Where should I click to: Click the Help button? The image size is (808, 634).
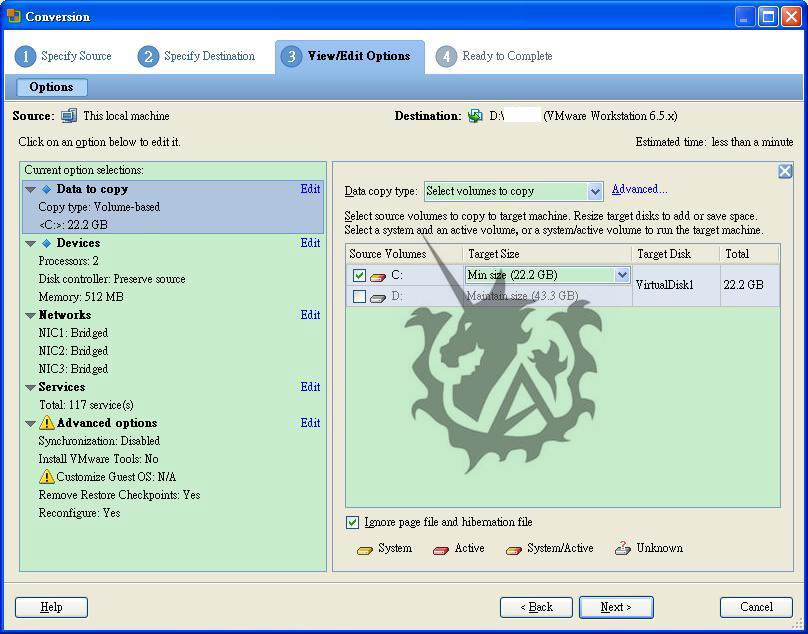point(52,607)
